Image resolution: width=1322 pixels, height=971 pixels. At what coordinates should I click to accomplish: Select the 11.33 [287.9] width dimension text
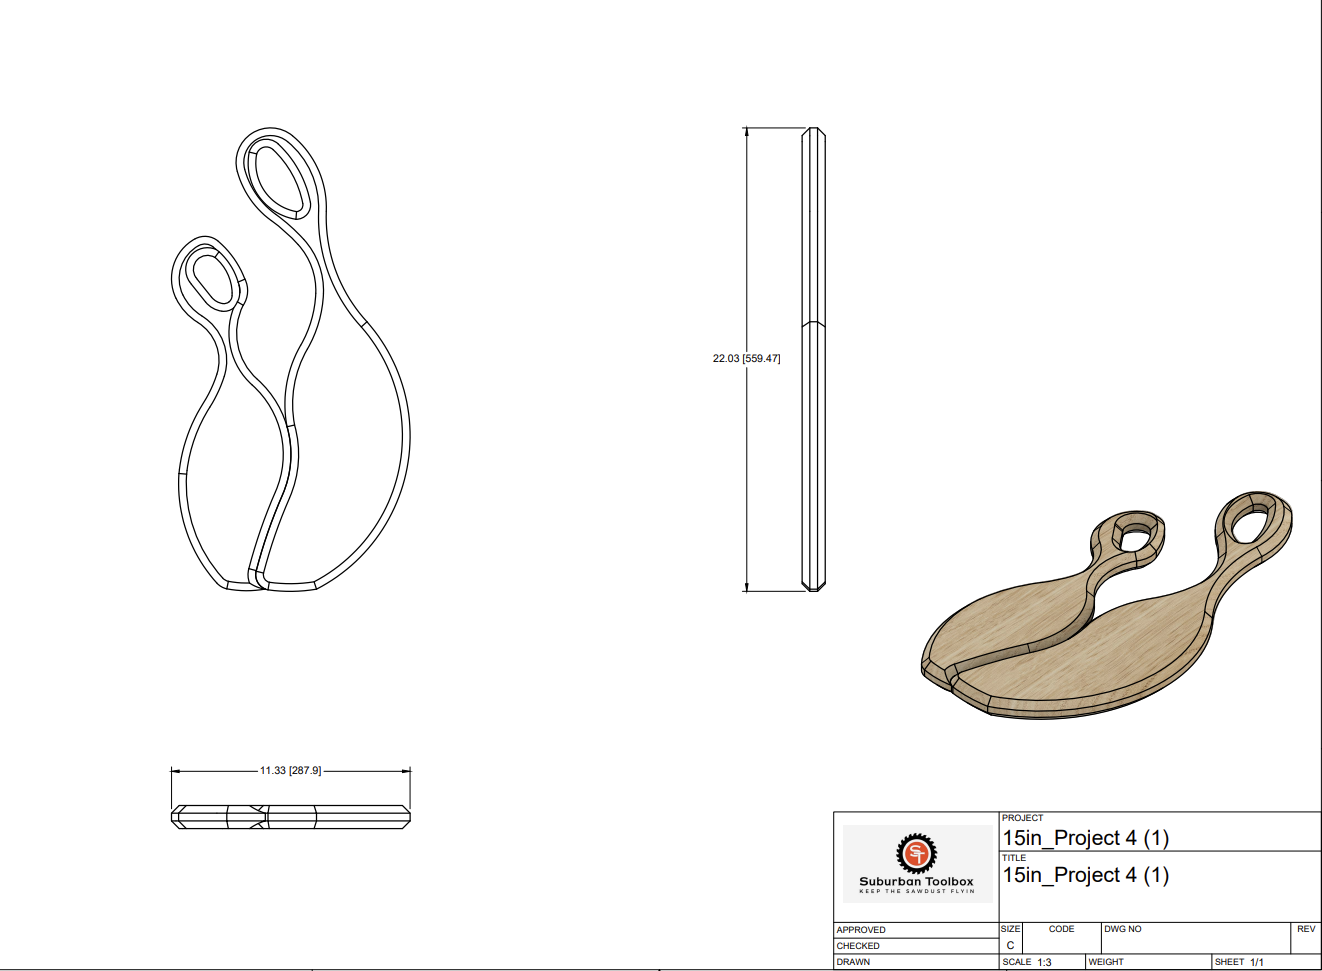pyautogui.click(x=290, y=771)
